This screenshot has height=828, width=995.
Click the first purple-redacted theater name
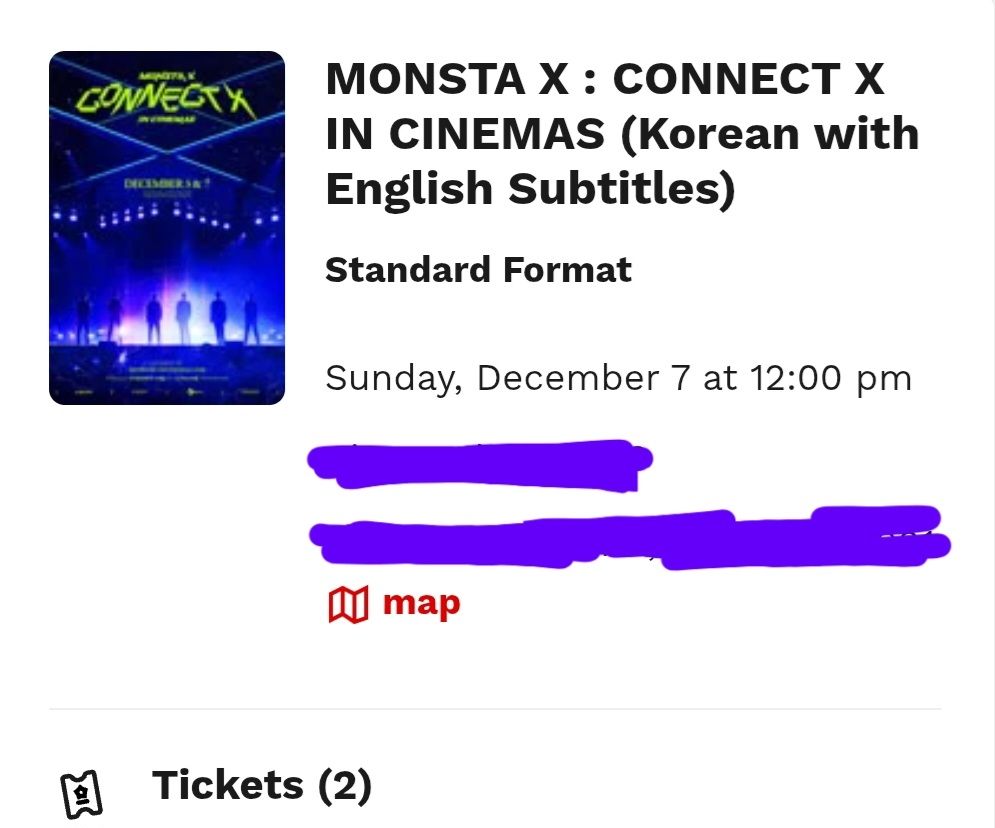pos(480,464)
